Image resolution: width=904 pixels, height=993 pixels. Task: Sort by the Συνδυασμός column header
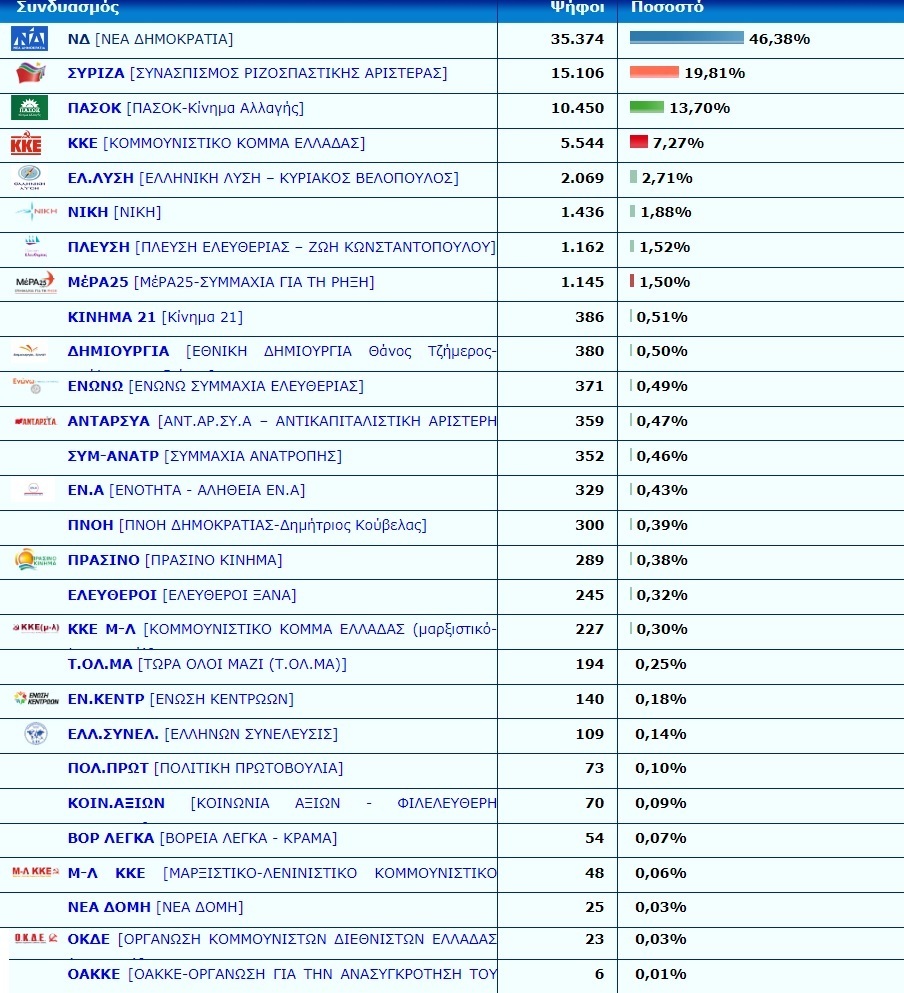(68, 8)
